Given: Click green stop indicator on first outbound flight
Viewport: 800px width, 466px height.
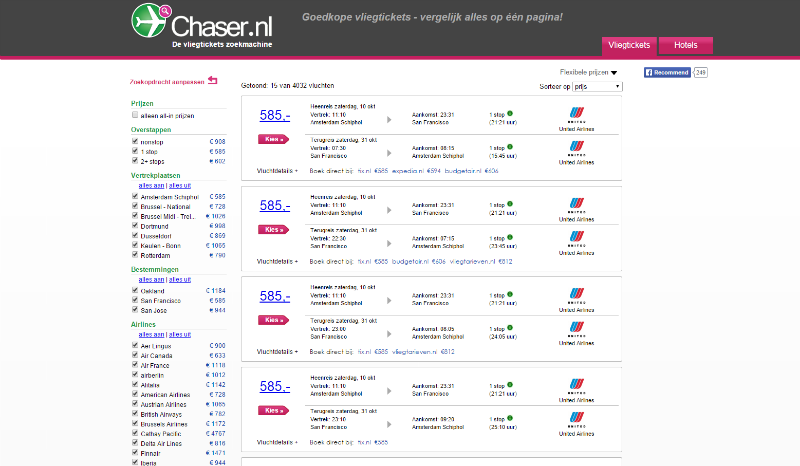Looking at the screenshot, I should click(509, 112).
